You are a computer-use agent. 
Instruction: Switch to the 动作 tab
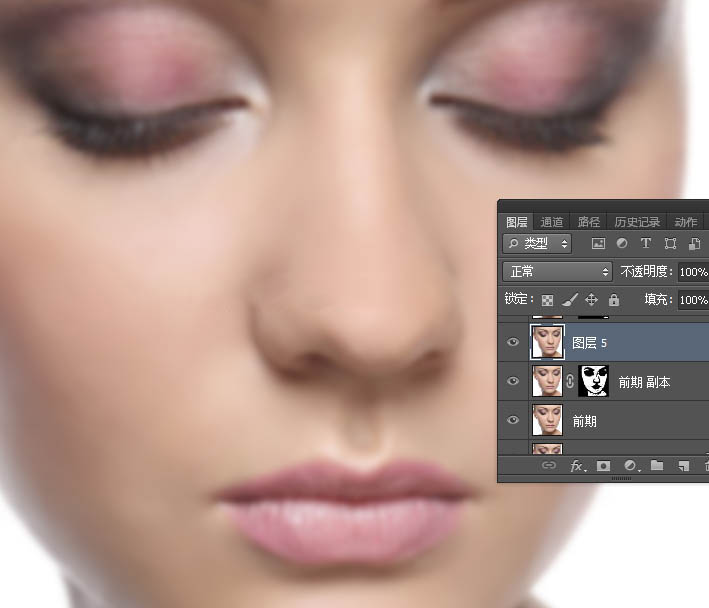[x=685, y=222]
